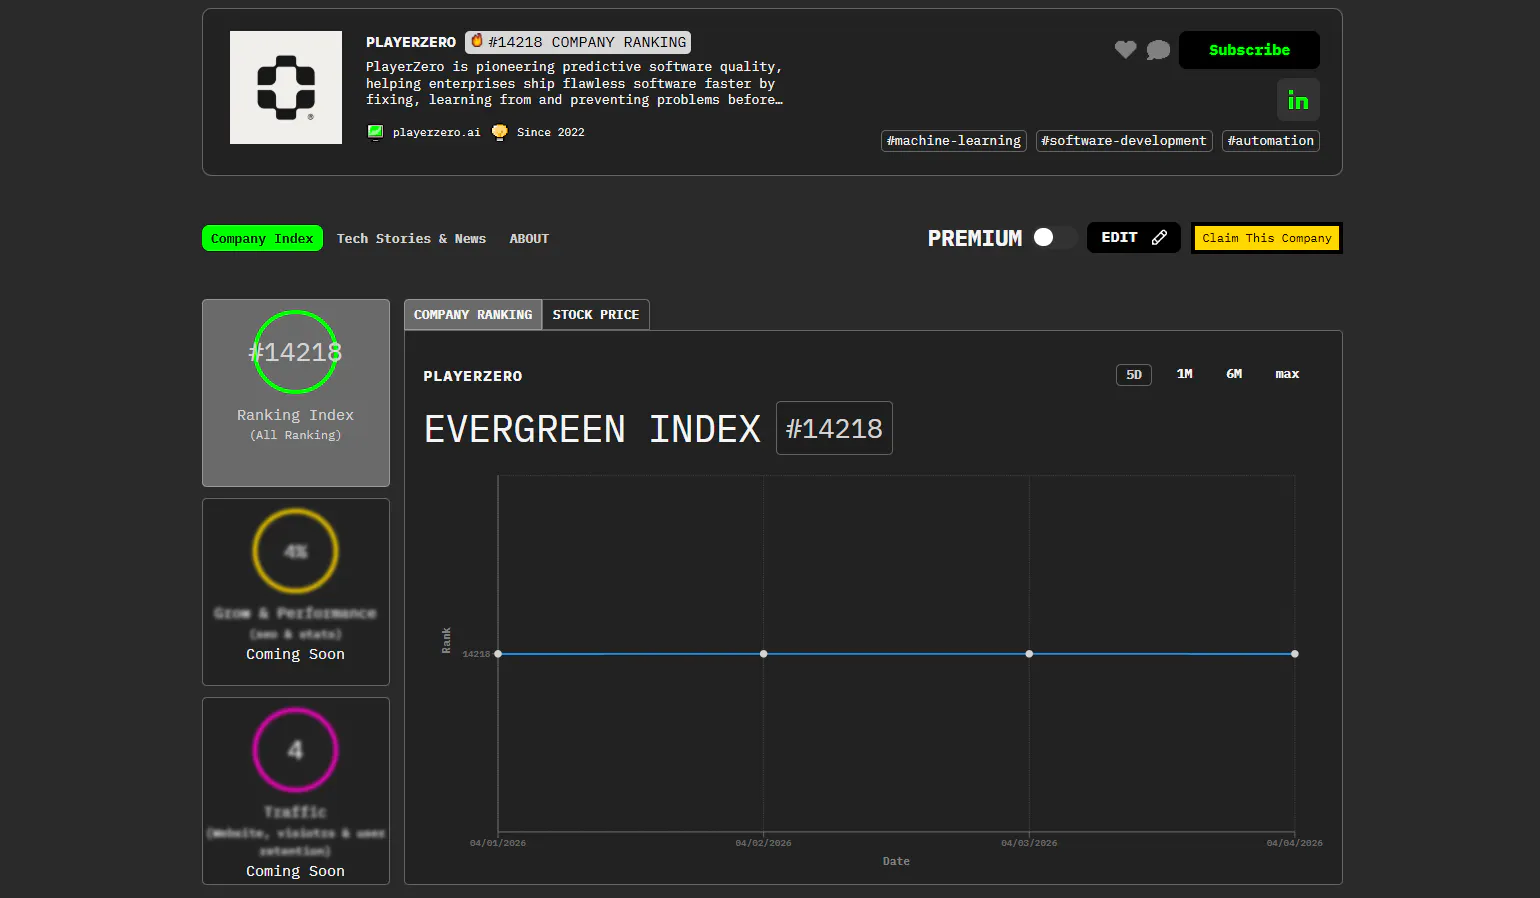Screen dimensions: 1540x898
Task: Show the max chart range
Action: (x=1287, y=374)
